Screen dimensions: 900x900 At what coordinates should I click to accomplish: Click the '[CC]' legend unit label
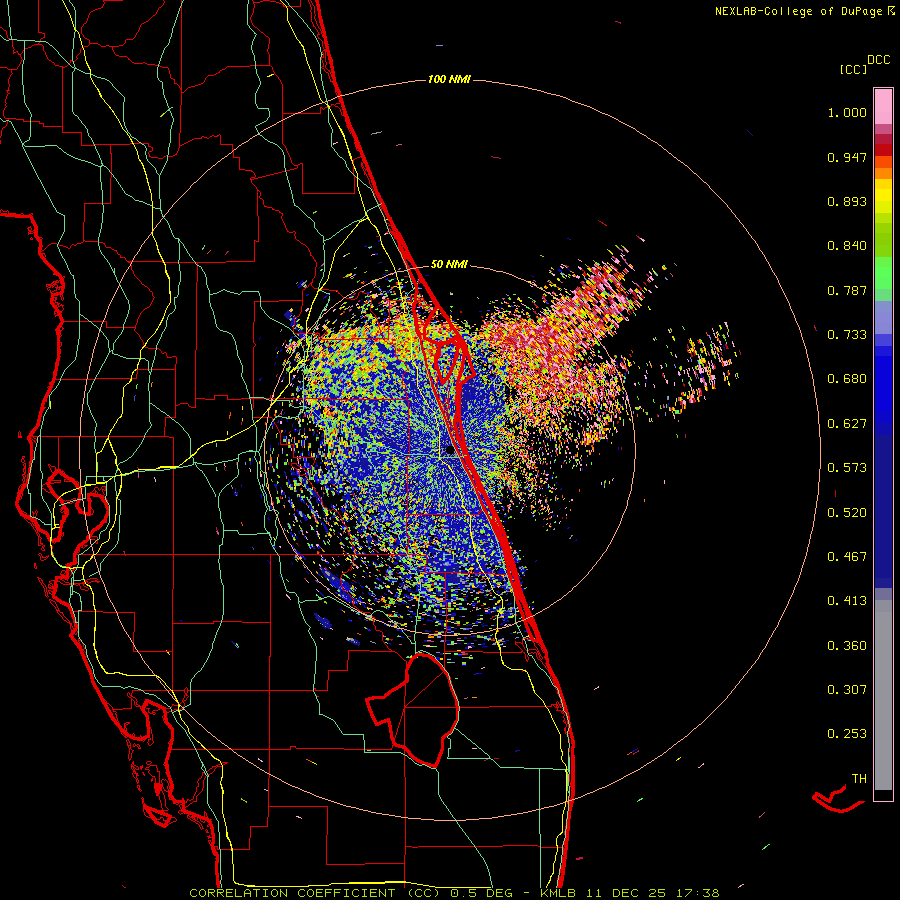853,69
